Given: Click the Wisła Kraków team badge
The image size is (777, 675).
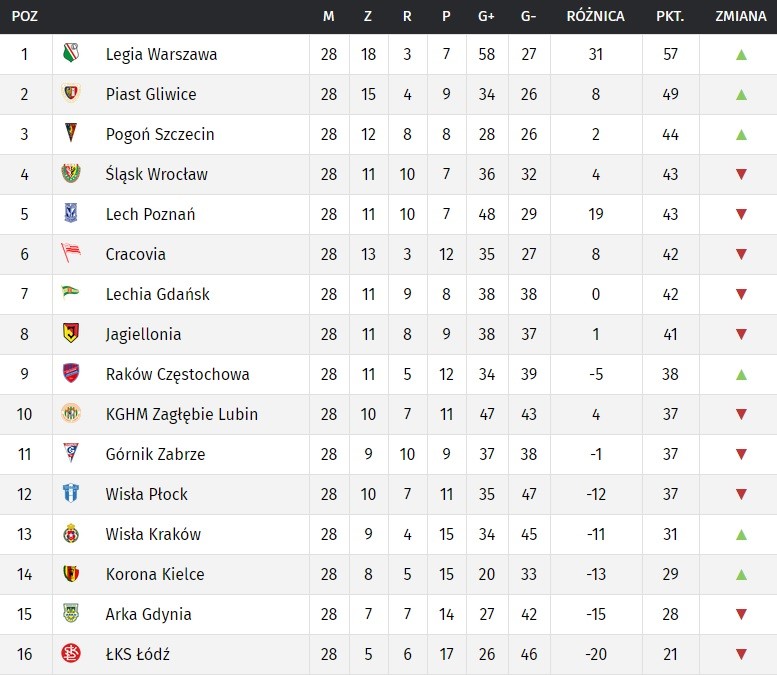Looking at the screenshot, I should click(71, 534).
